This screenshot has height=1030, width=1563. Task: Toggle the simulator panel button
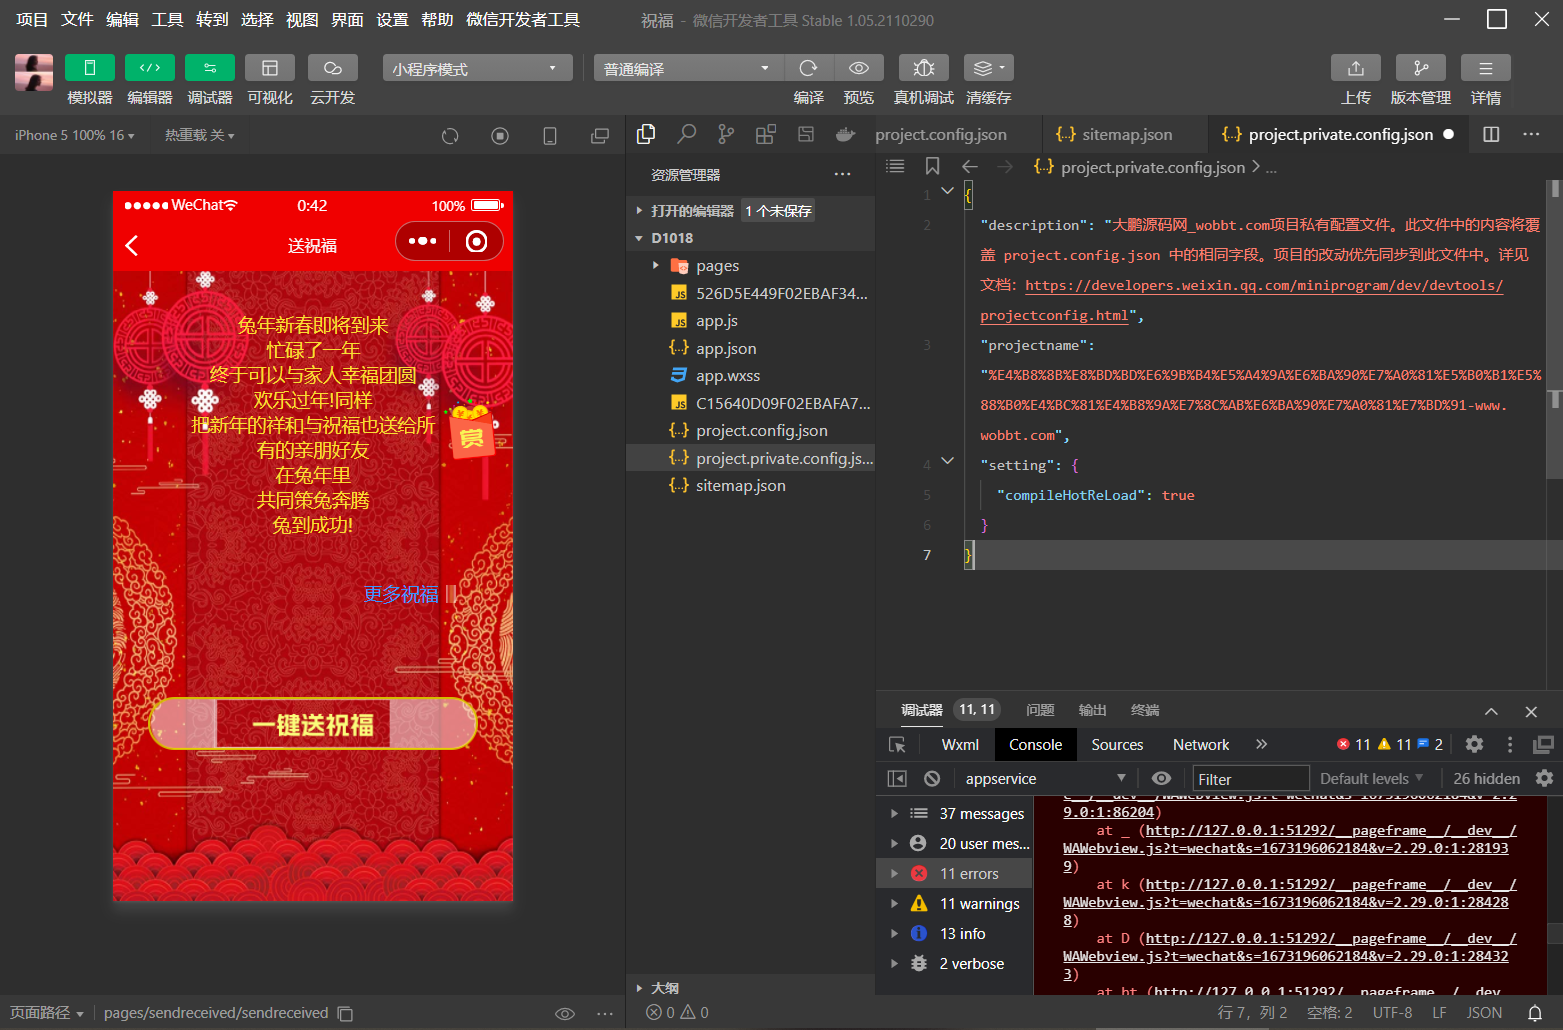(x=89, y=68)
